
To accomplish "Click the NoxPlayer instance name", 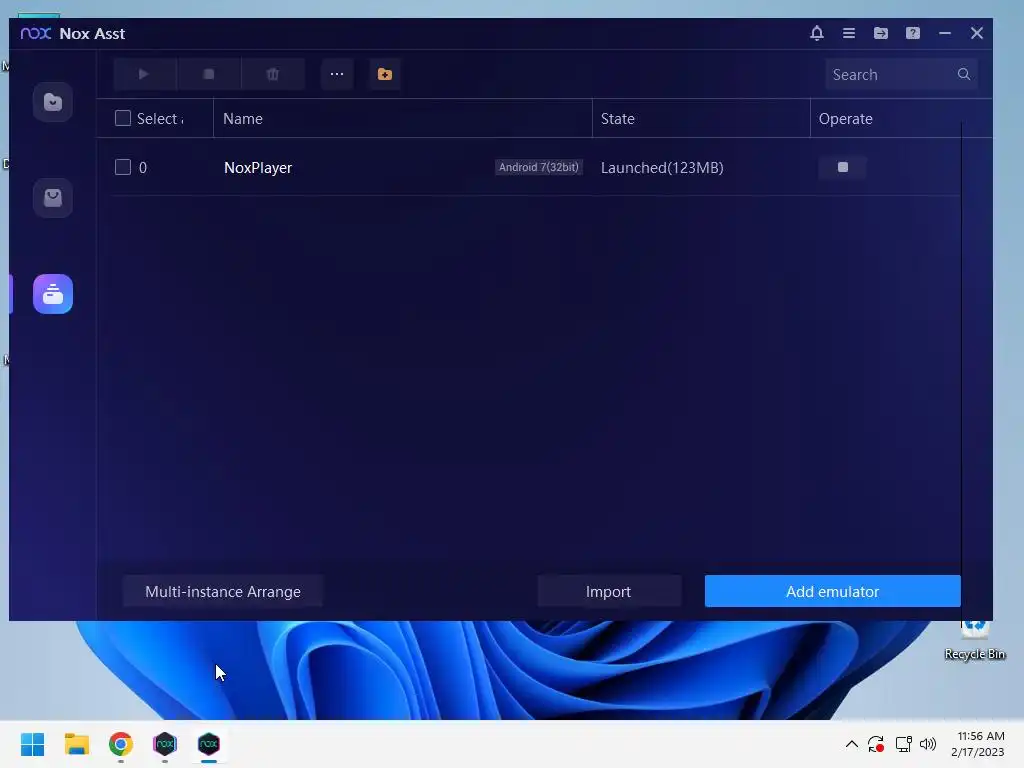I will 258,168.
